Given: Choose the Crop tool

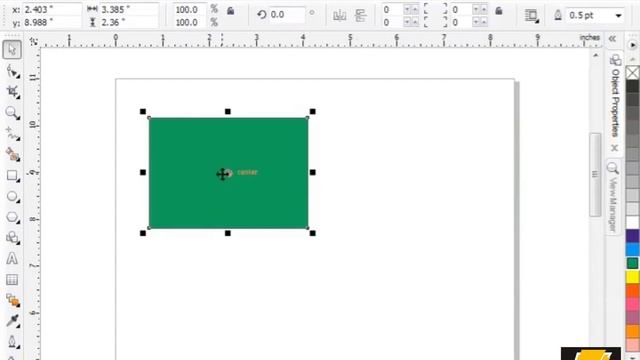Looking at the screenshot, I should (12, 91).
